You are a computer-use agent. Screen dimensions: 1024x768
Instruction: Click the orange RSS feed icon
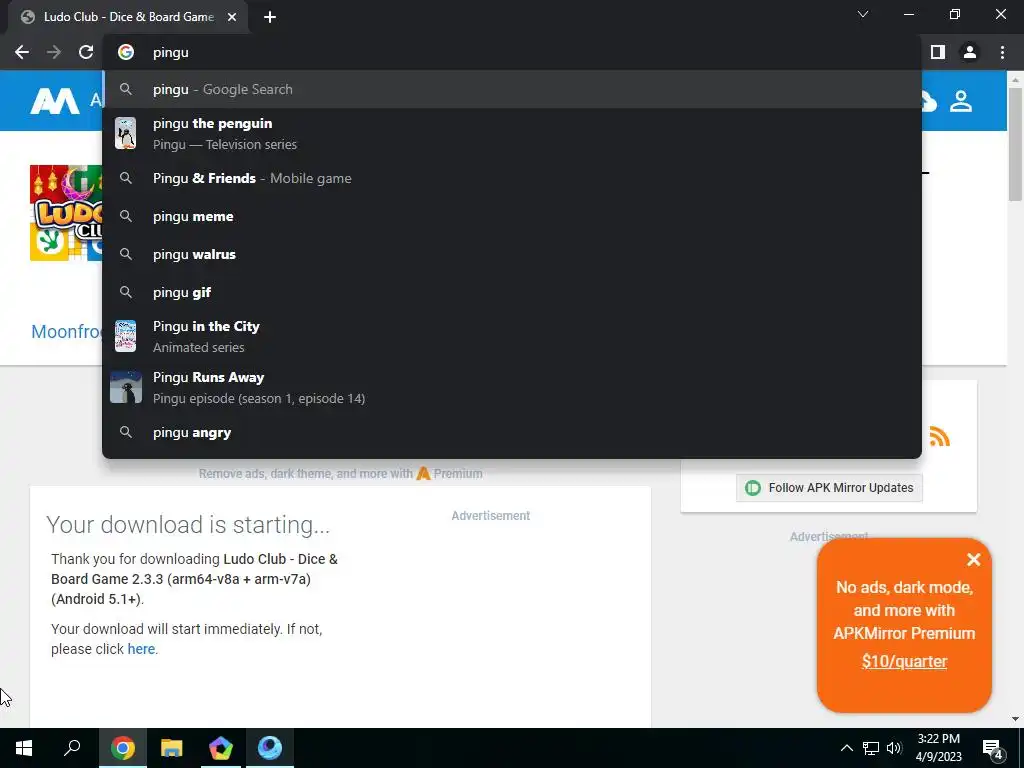[x=939, y=436]
